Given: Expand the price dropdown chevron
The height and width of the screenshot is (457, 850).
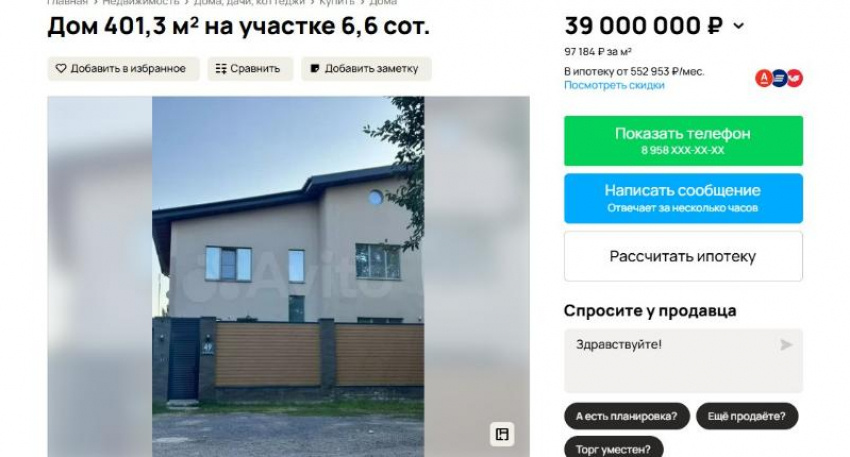Looking at the screenshot, I should 738,25.
